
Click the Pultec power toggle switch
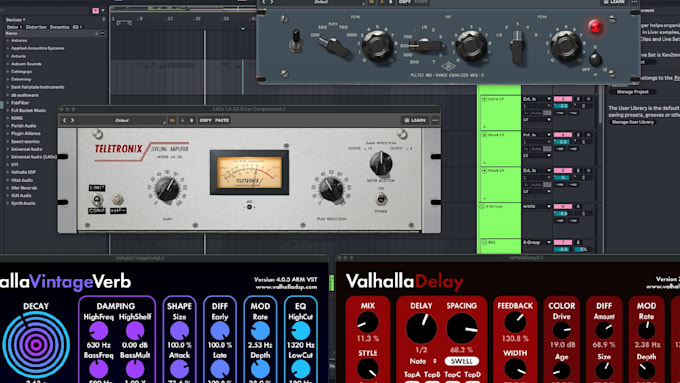[296, 41]
